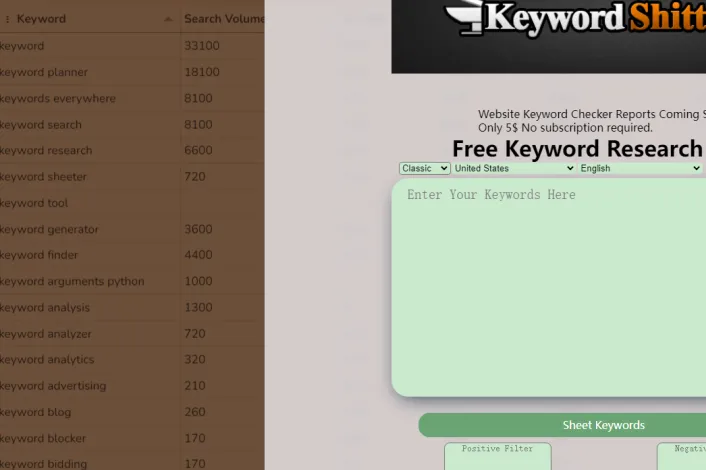The image size is (706, 470).
Task: Select the 'keyword blog' row
Action: tap(132, 412)
